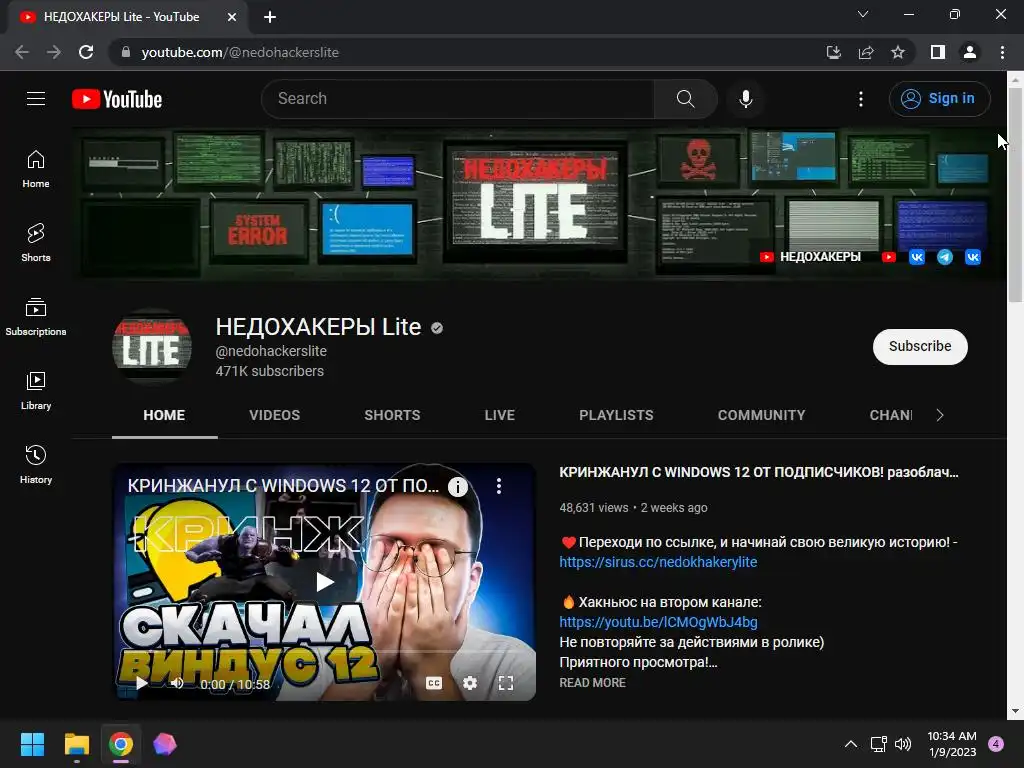
Task: Switch to VIDEOS tab
Action: pos(274,415)
